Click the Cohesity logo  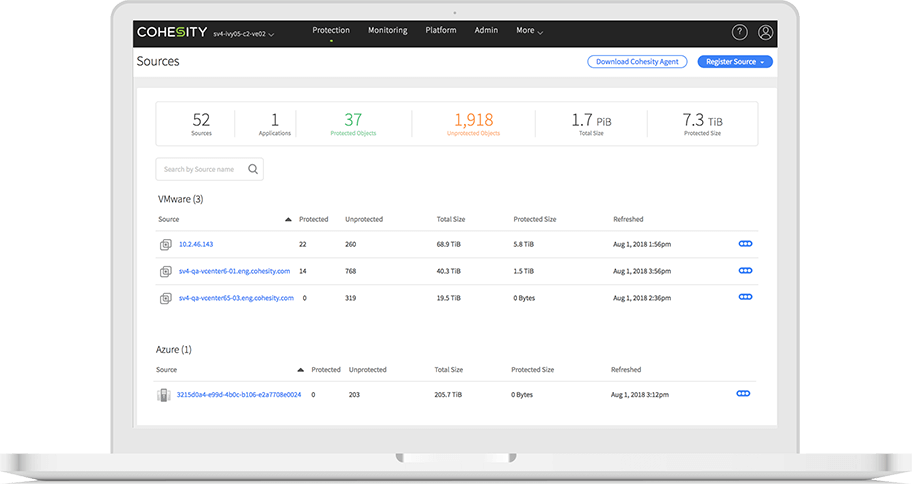[172, 32]
